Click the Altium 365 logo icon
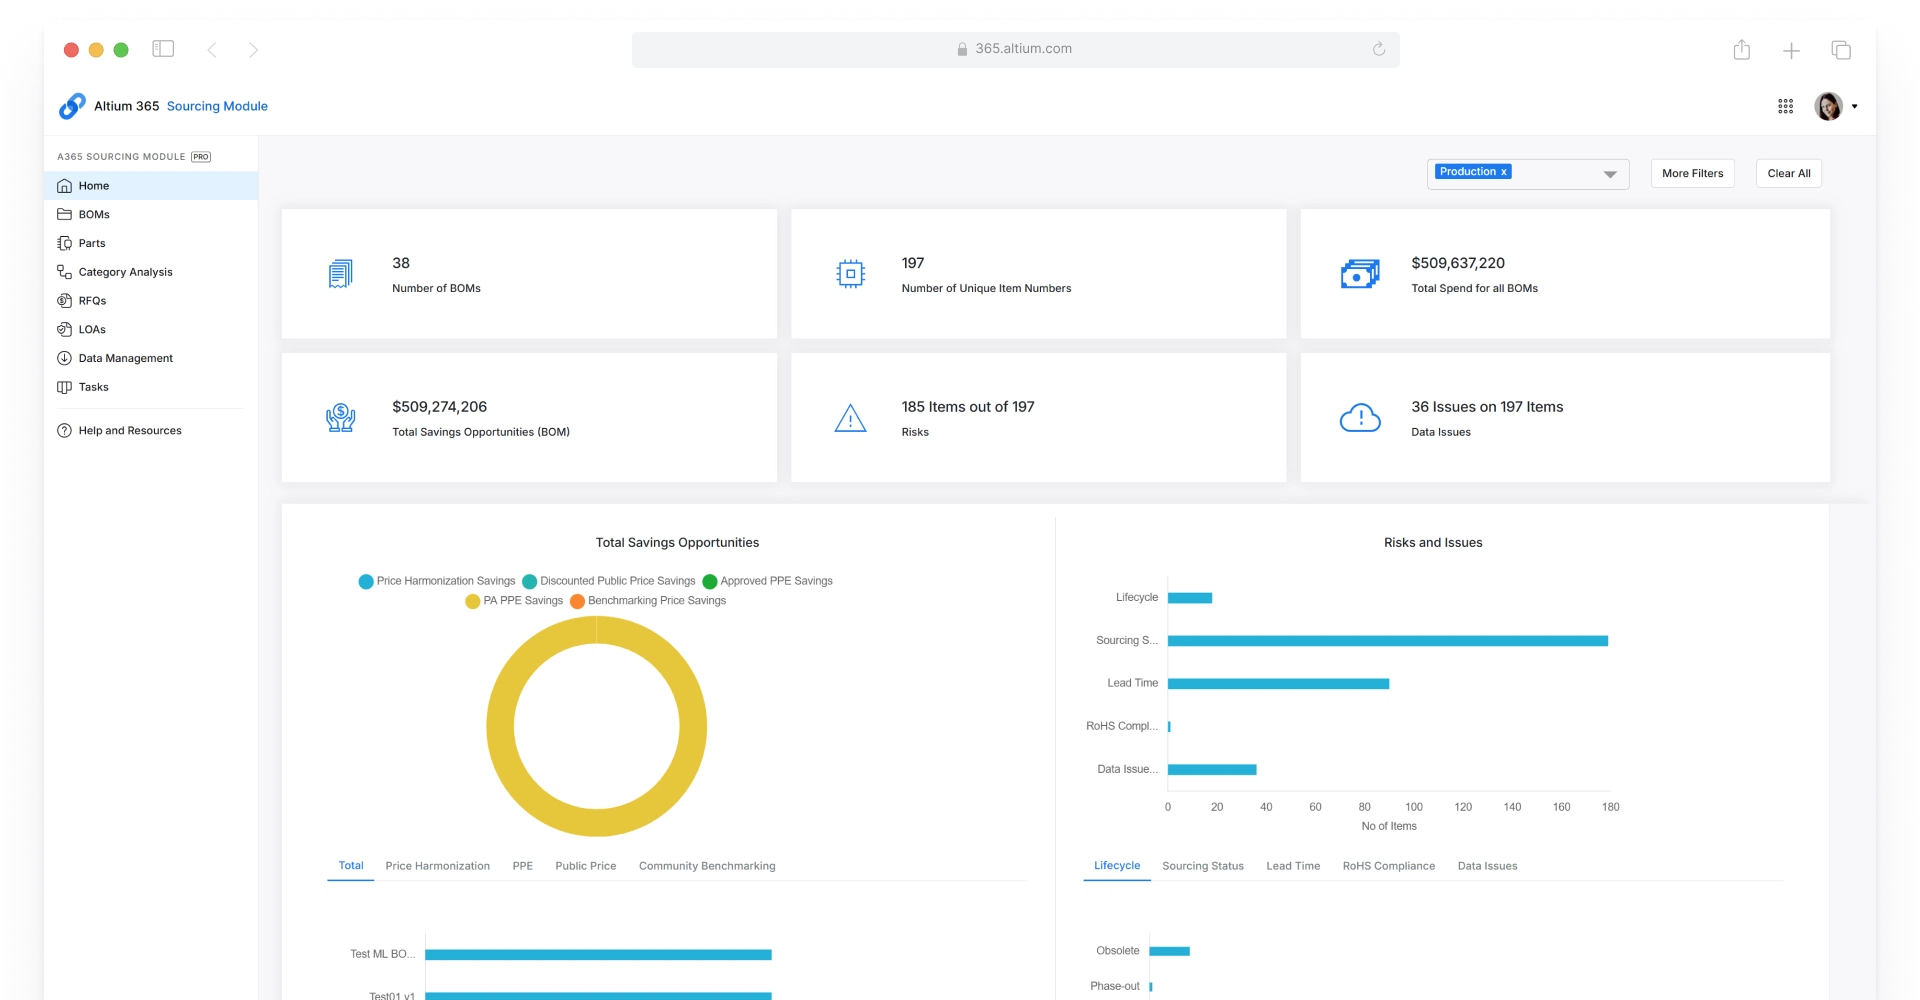The width and height of the screenshot is (1920, 1000). pyautogui.click(x=72, y=106)
